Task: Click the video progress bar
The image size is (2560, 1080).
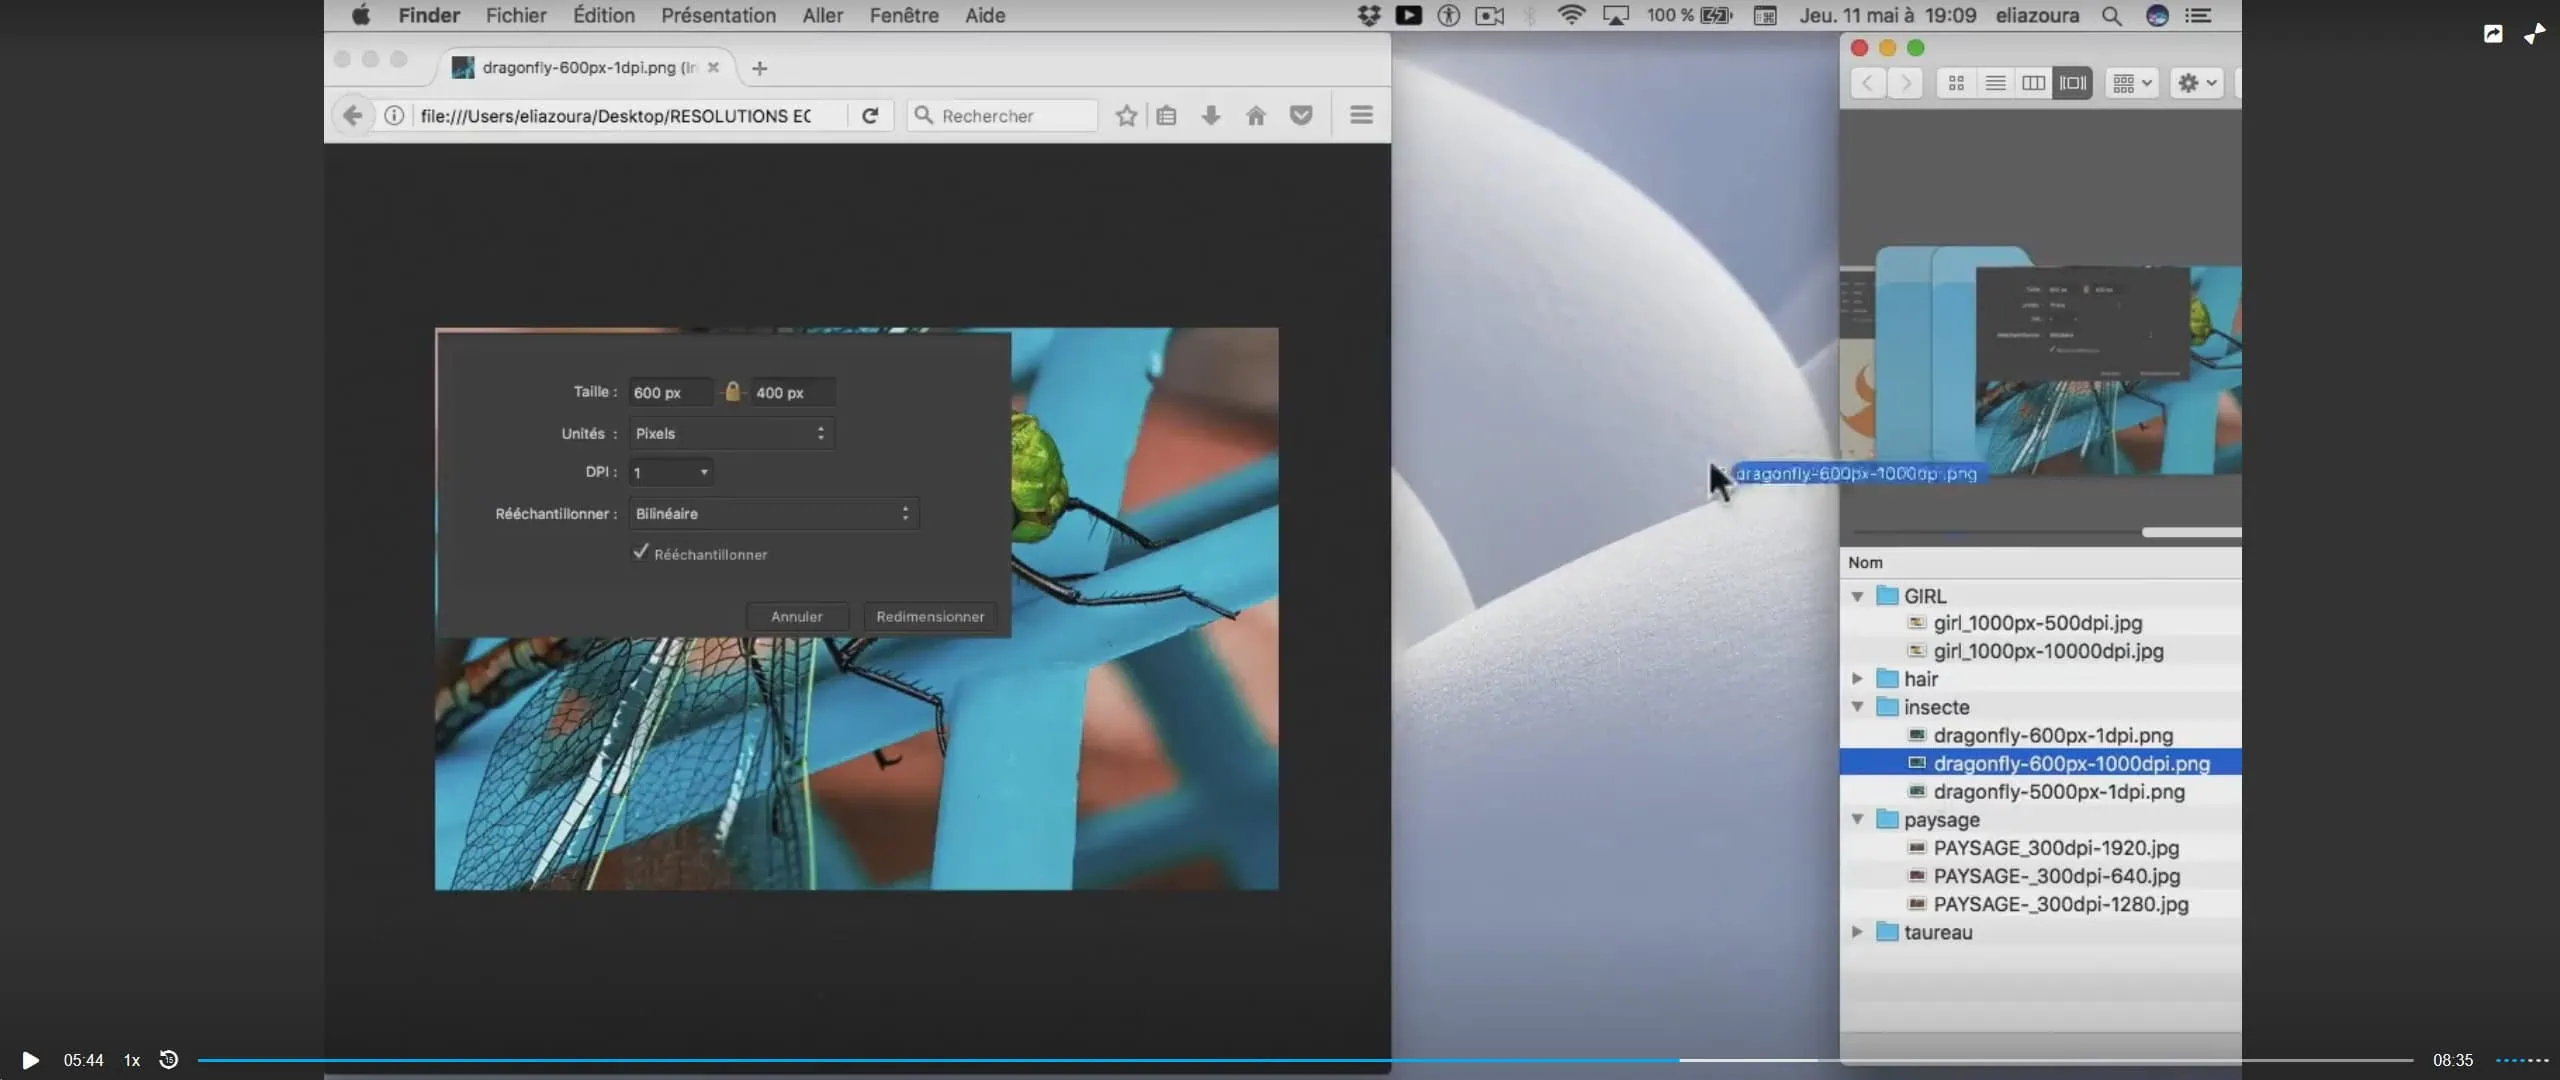Action: click(x=1300, y=1060)
